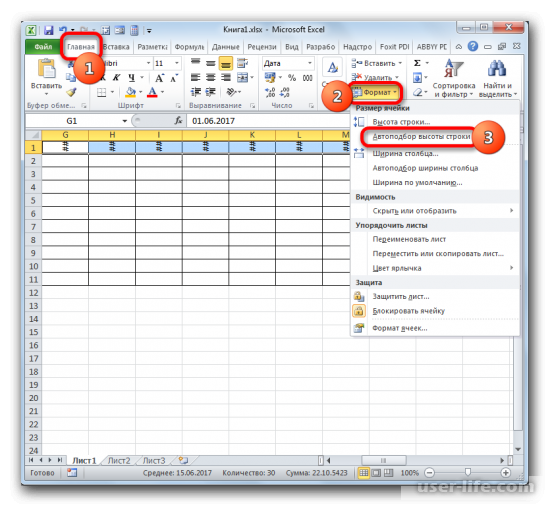Select the fill color paint bucket icon
Image resolution: width=550 pixels, height=507 pixels.
point(131,92)
